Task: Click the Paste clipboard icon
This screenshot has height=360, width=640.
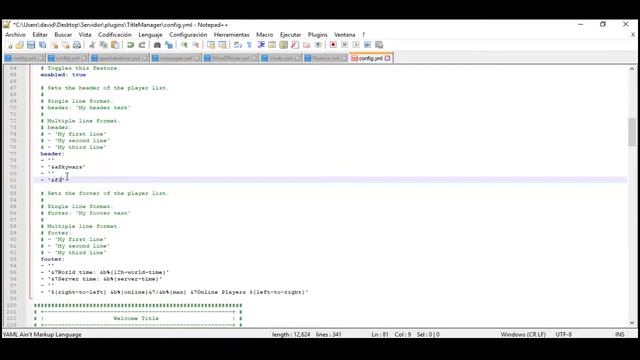Action: click(x=115, y=45)
